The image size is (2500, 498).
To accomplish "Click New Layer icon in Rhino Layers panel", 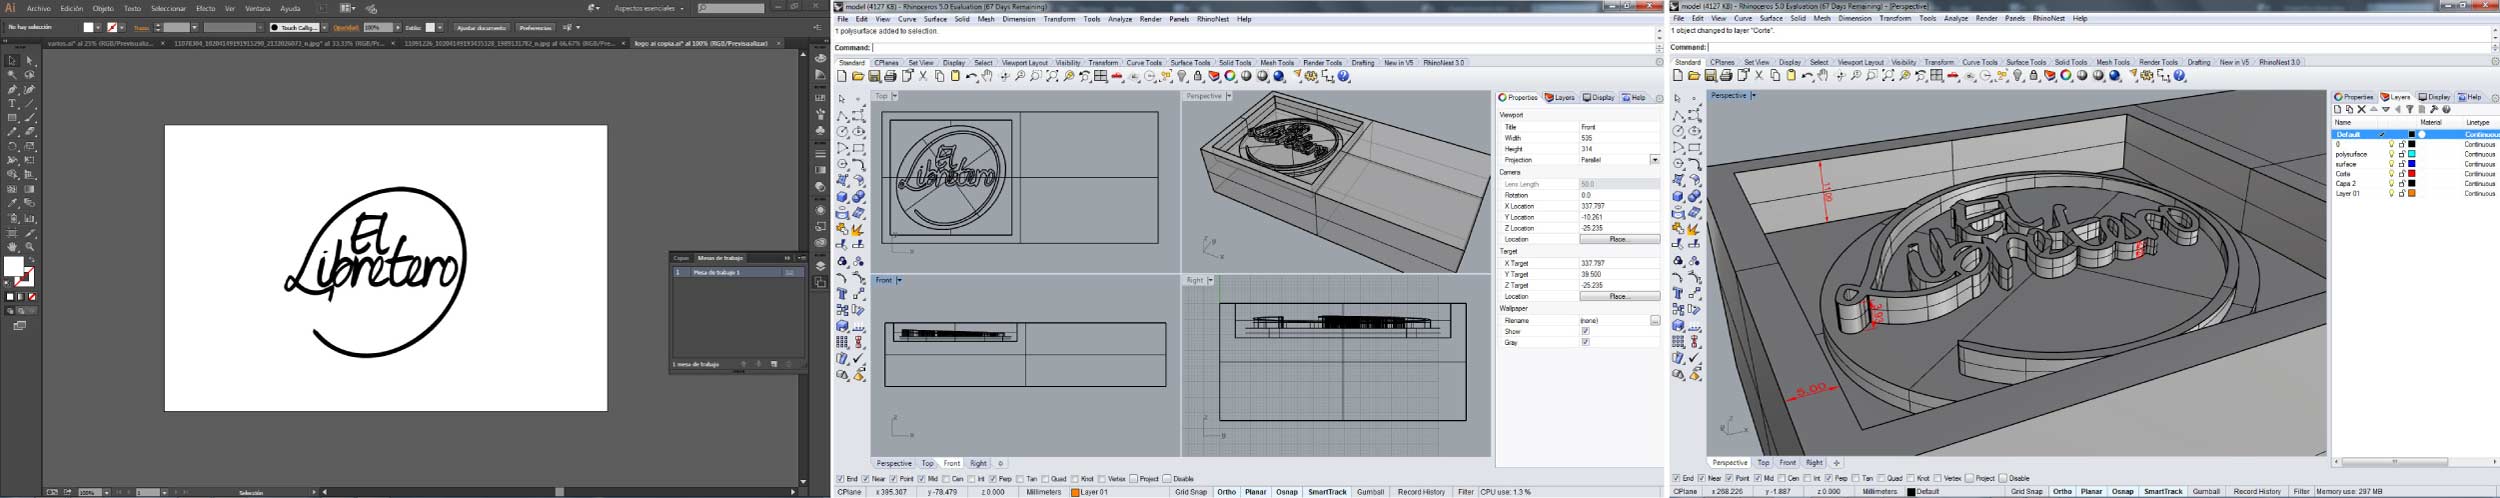I will pos(2338,109).
